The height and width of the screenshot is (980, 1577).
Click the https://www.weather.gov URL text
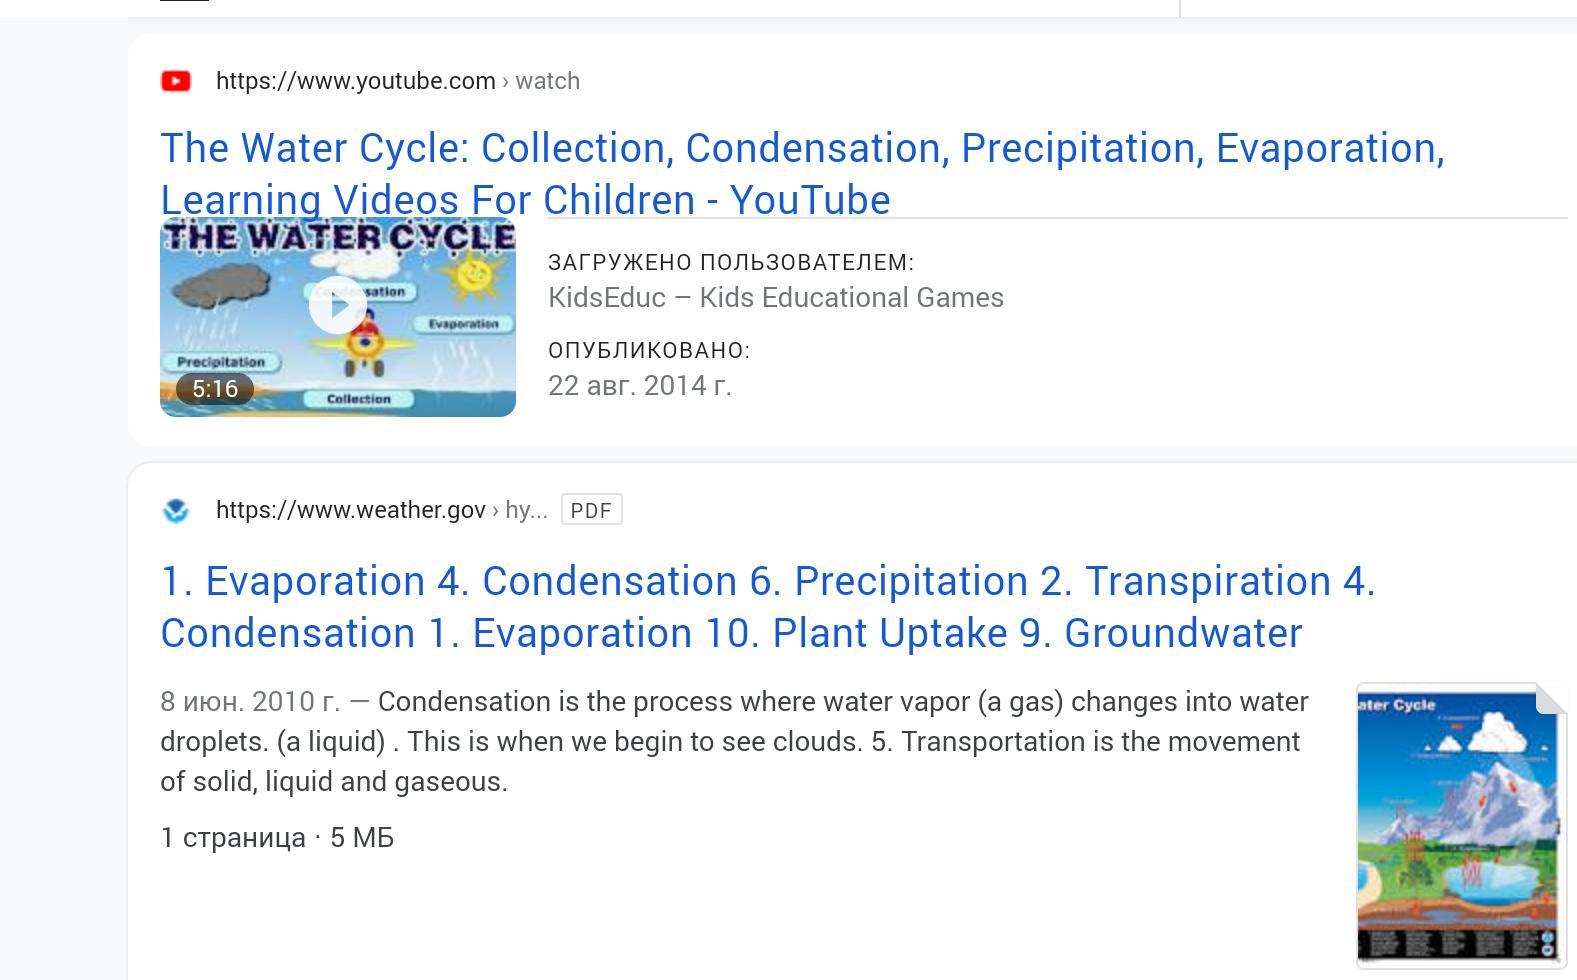tap(350, 510)
